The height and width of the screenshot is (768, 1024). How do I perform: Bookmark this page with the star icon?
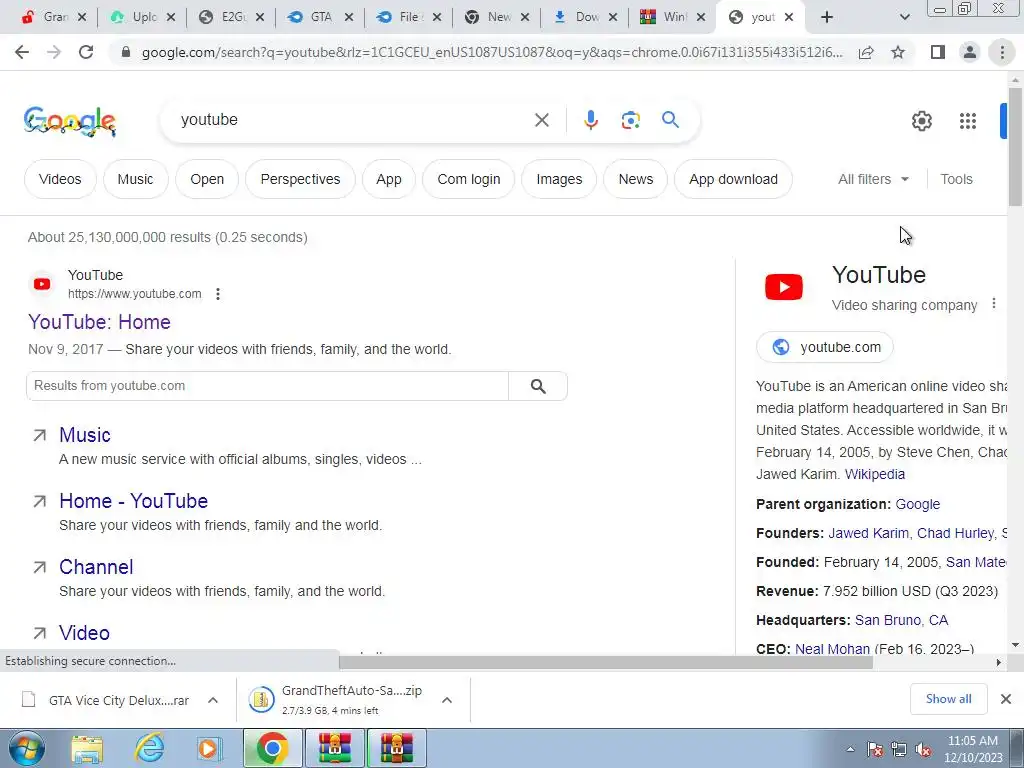898,52
